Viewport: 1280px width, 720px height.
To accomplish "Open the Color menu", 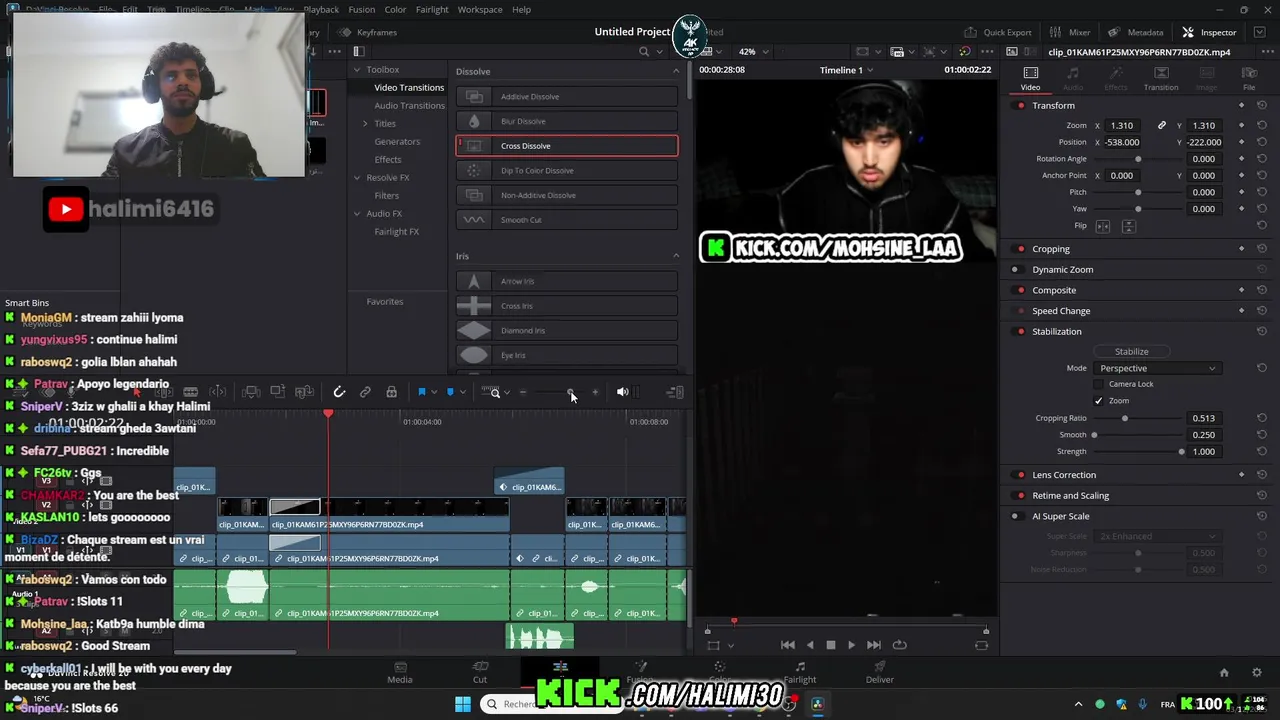I will (396, 9).
